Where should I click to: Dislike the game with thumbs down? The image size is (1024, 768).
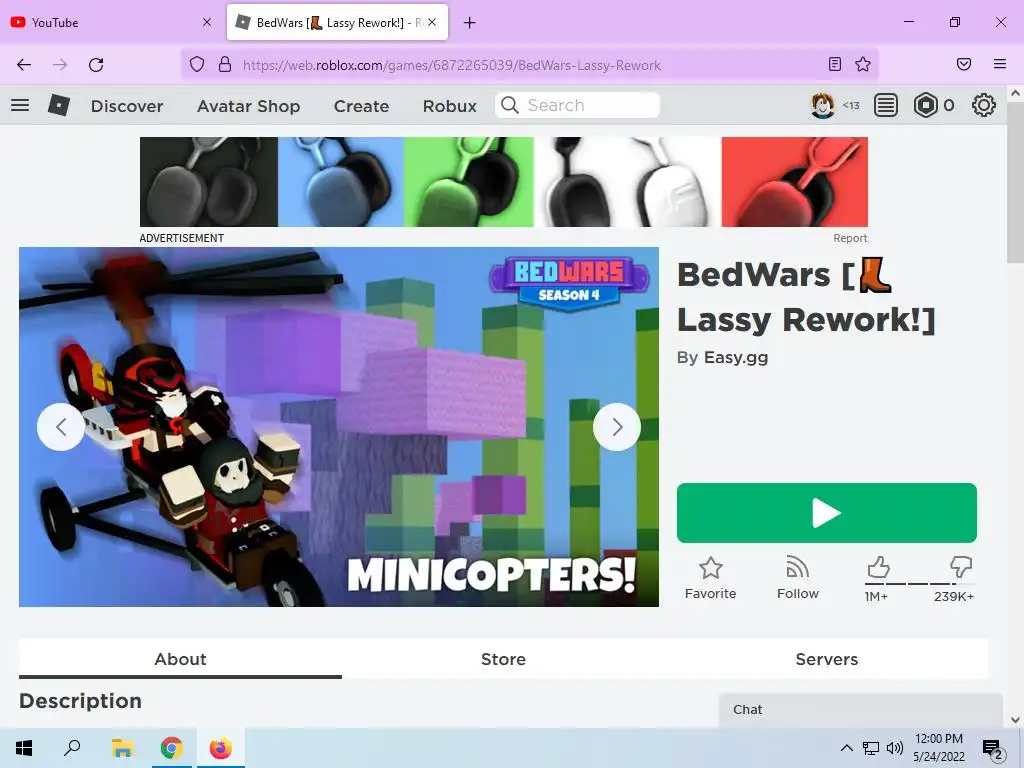pyautogui.click(x=961, y=566)
